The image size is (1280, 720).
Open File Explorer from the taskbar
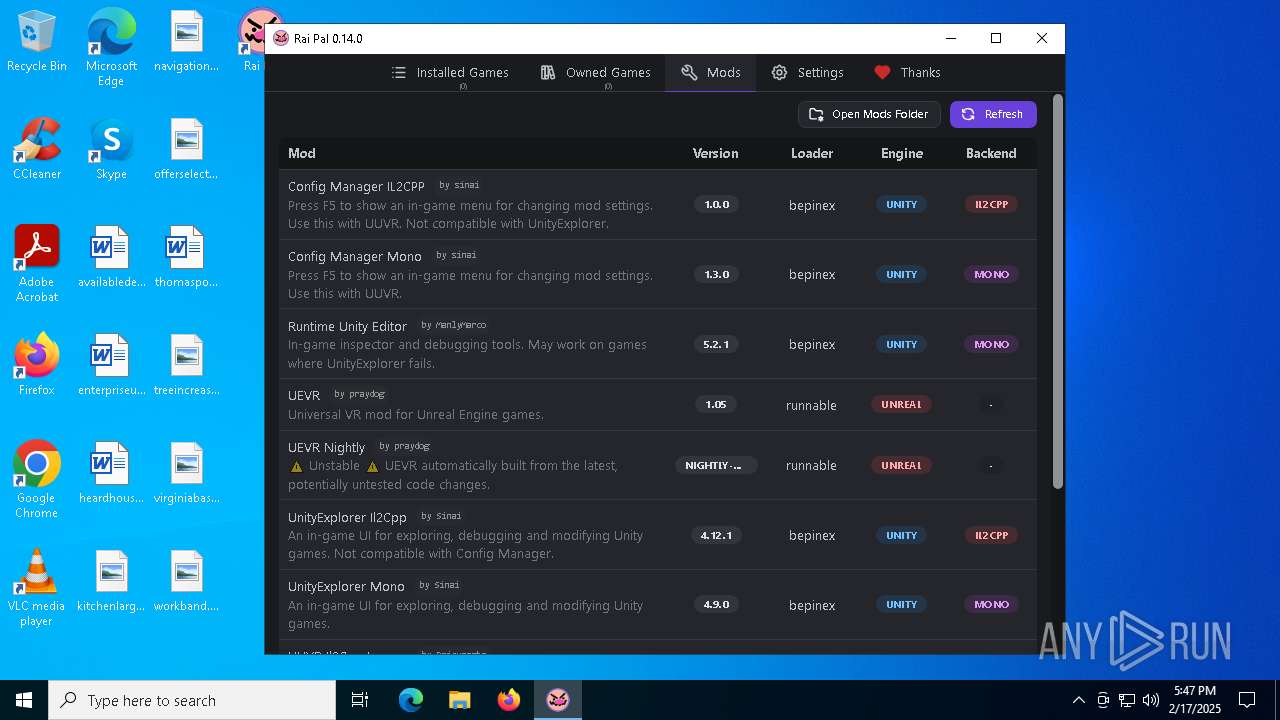(x=460, y=700)
